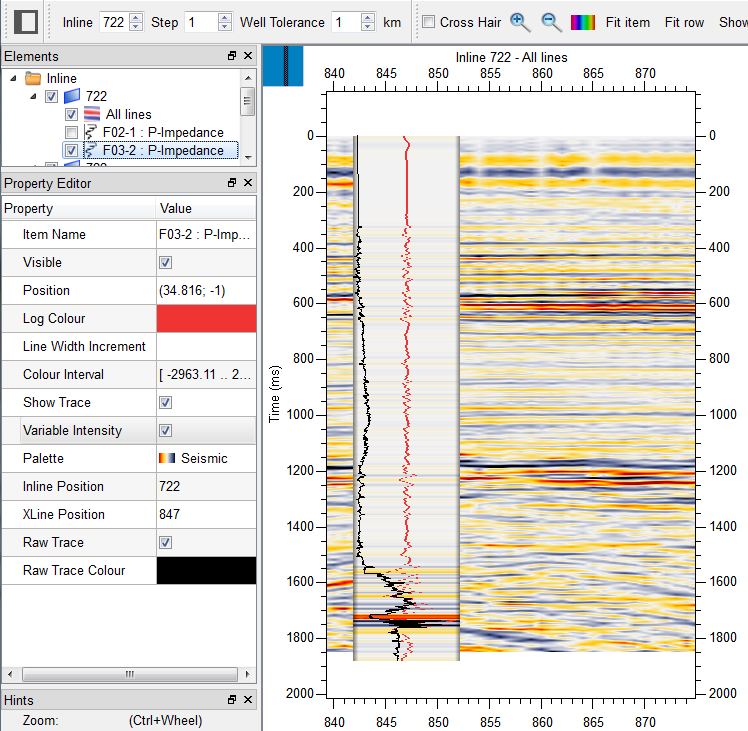Float the Elements panel

pos(232,57)
